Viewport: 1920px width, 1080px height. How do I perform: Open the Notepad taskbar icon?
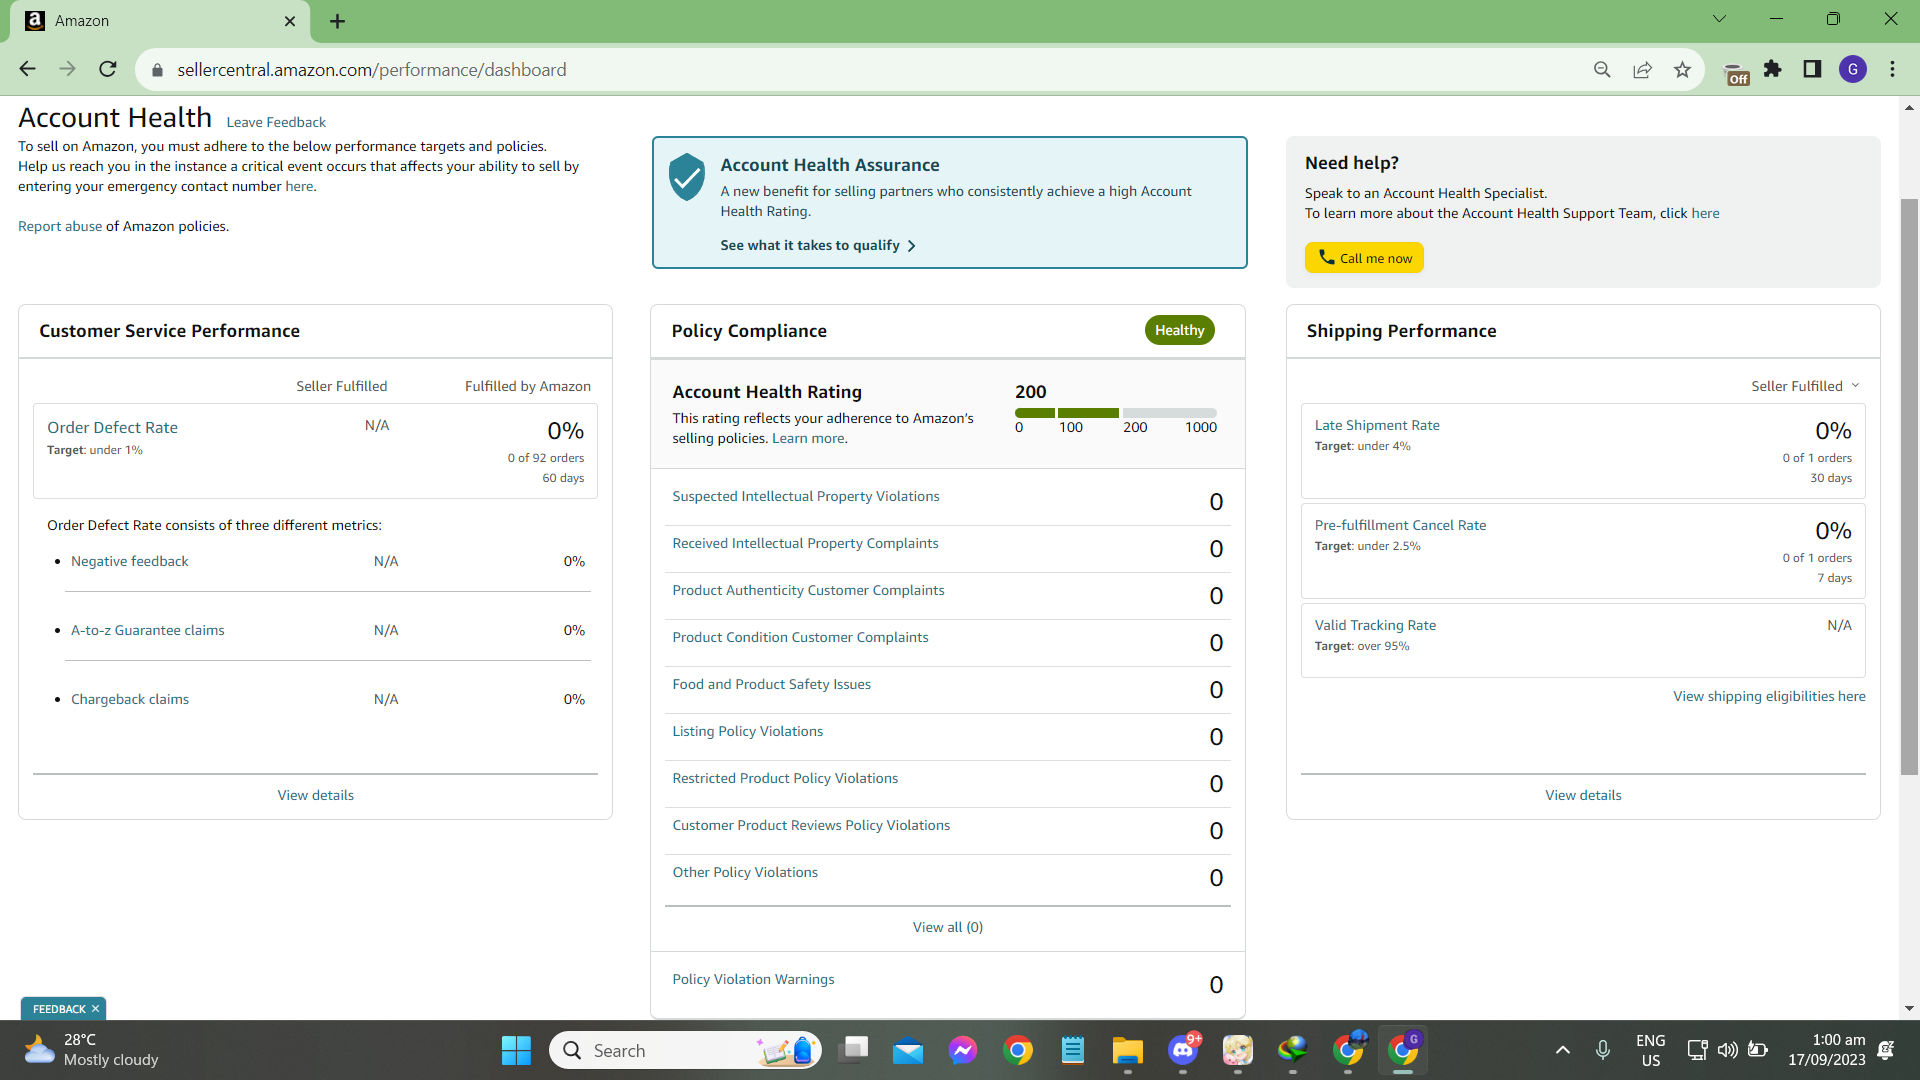point(1073,1050)
